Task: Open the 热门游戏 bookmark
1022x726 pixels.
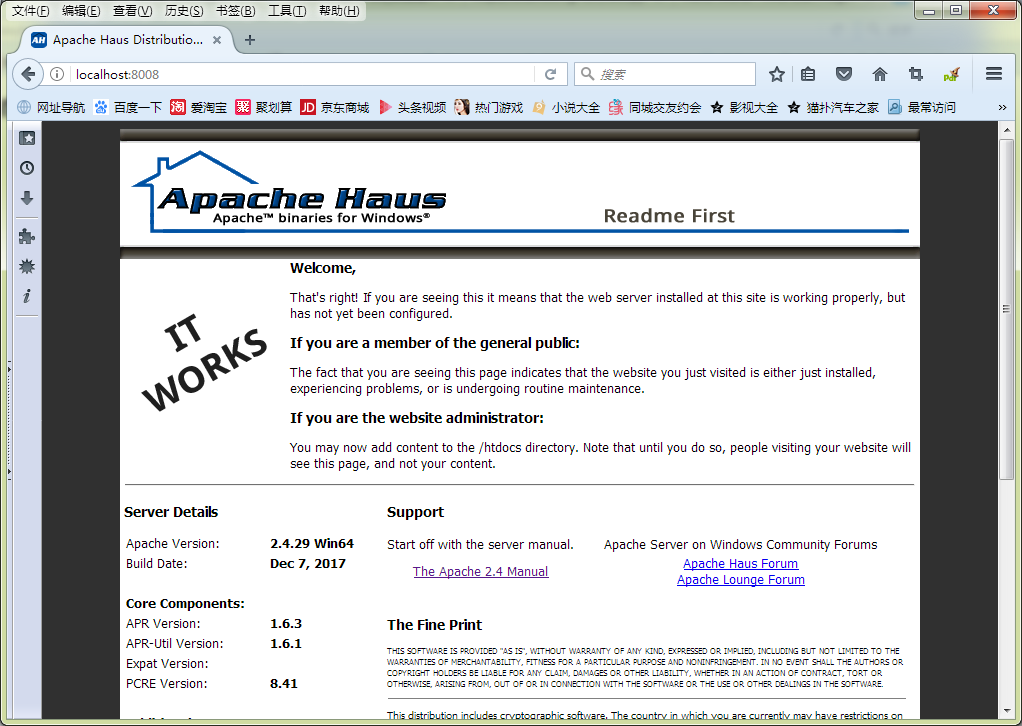Action: [x=489, y=108]
